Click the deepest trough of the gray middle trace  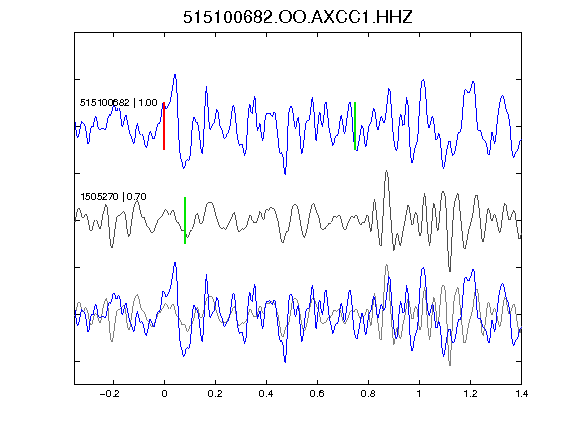[450, 271]
